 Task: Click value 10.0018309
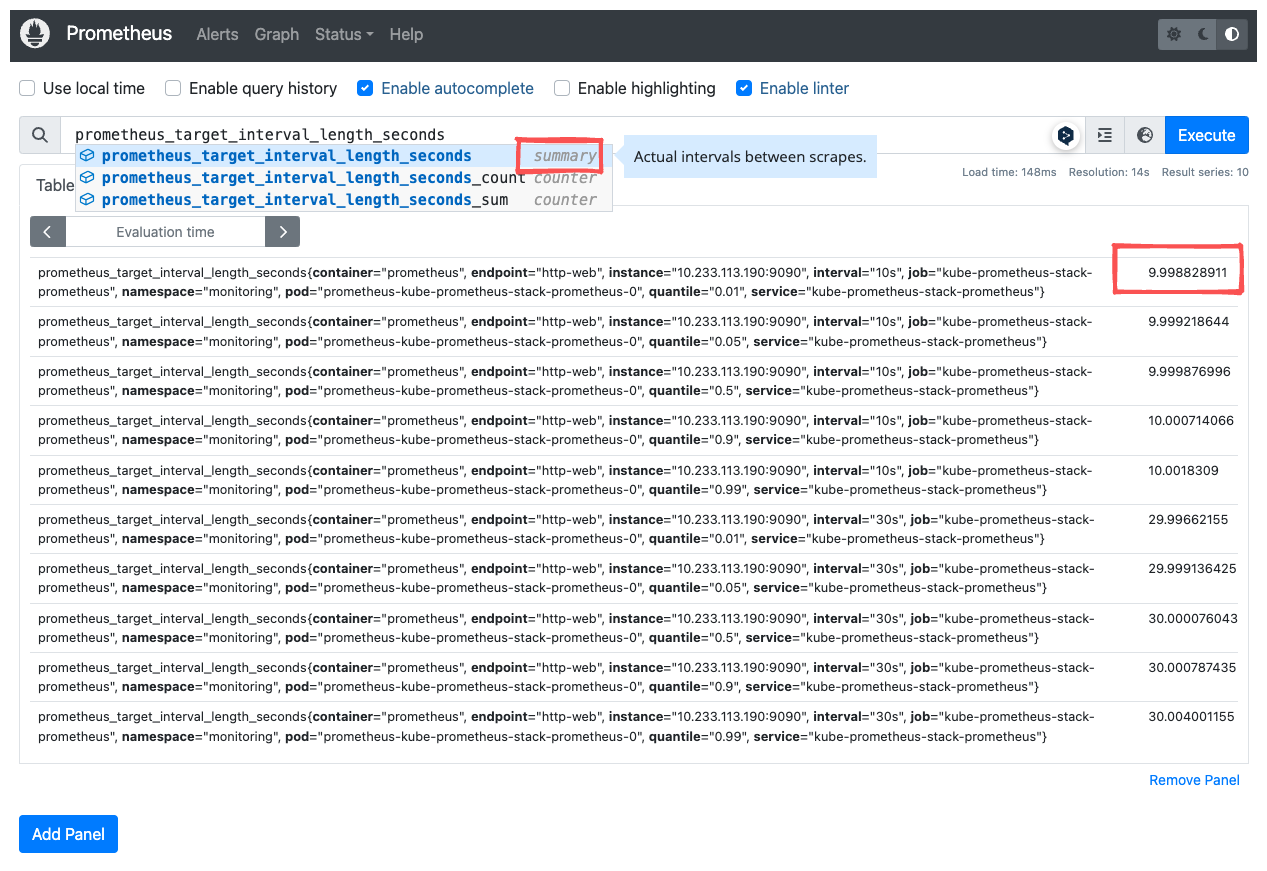(1183, 470)
